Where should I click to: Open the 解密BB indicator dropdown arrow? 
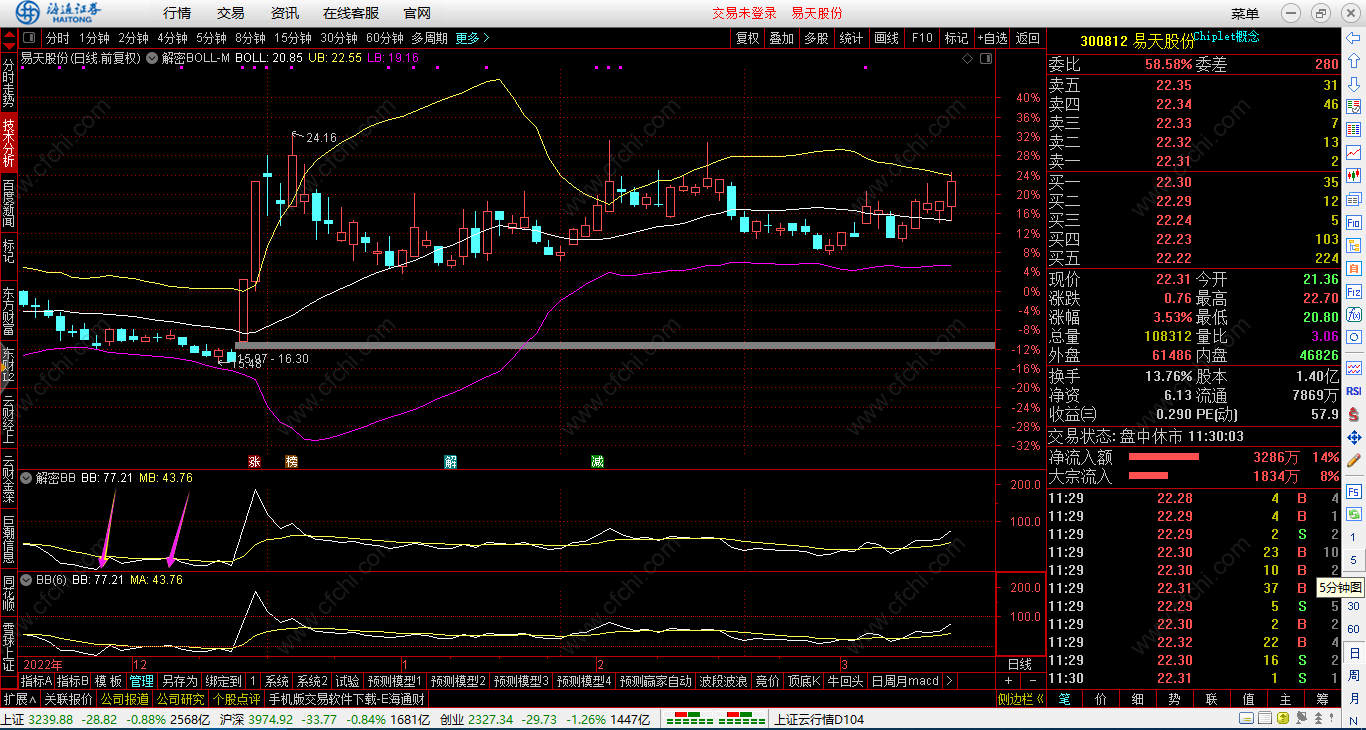point(26,478)
